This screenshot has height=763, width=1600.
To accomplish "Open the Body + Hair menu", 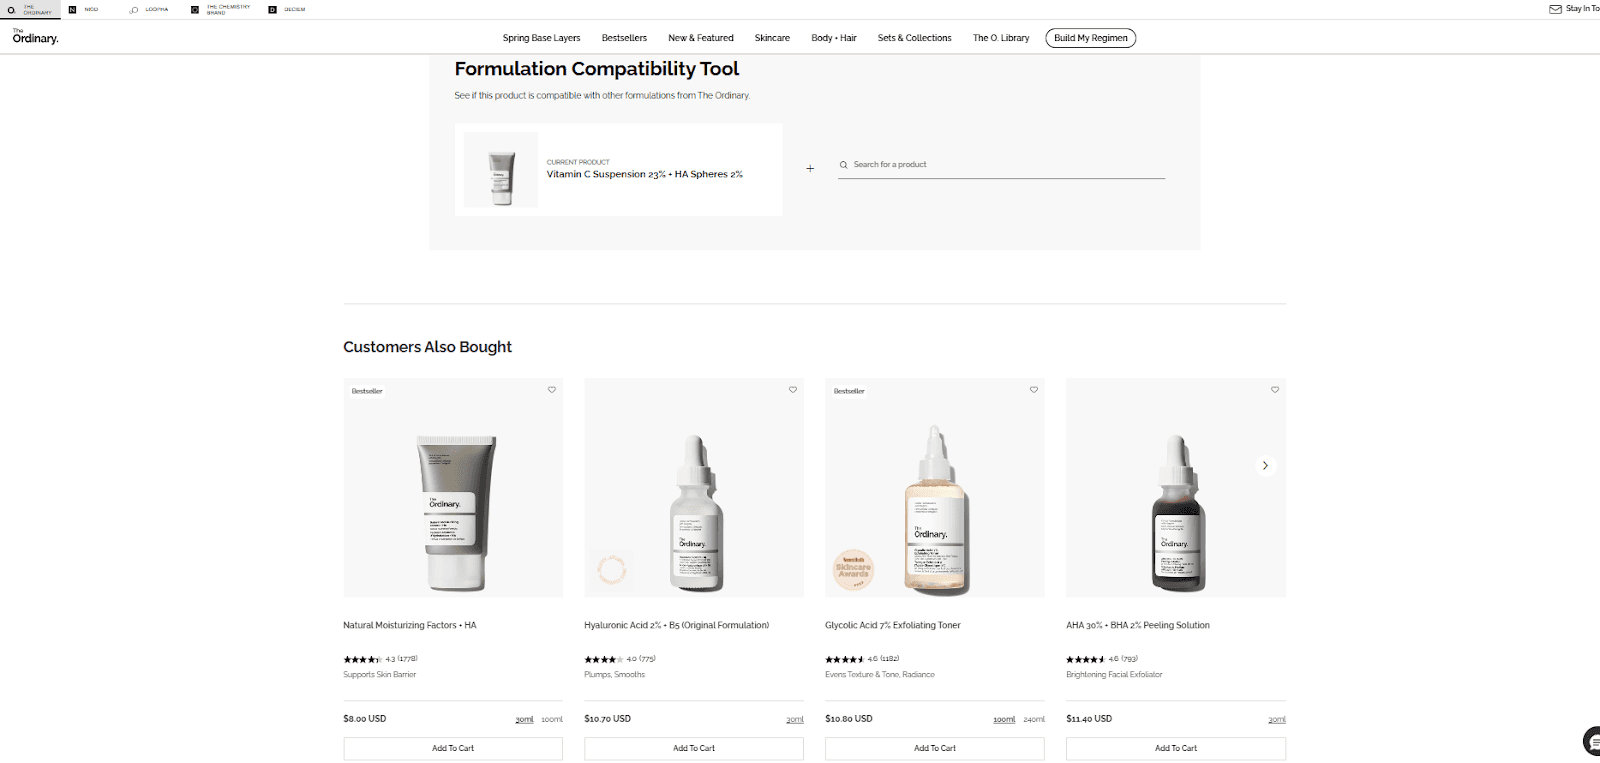I will click(834, 38).
